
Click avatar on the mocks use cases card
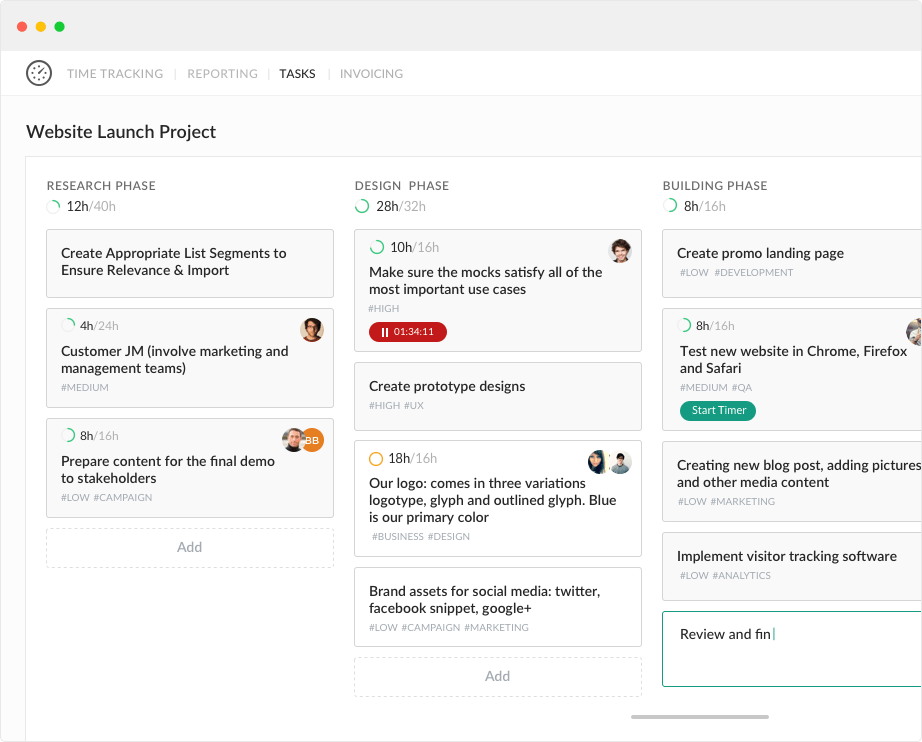click(x=620, y=251)
